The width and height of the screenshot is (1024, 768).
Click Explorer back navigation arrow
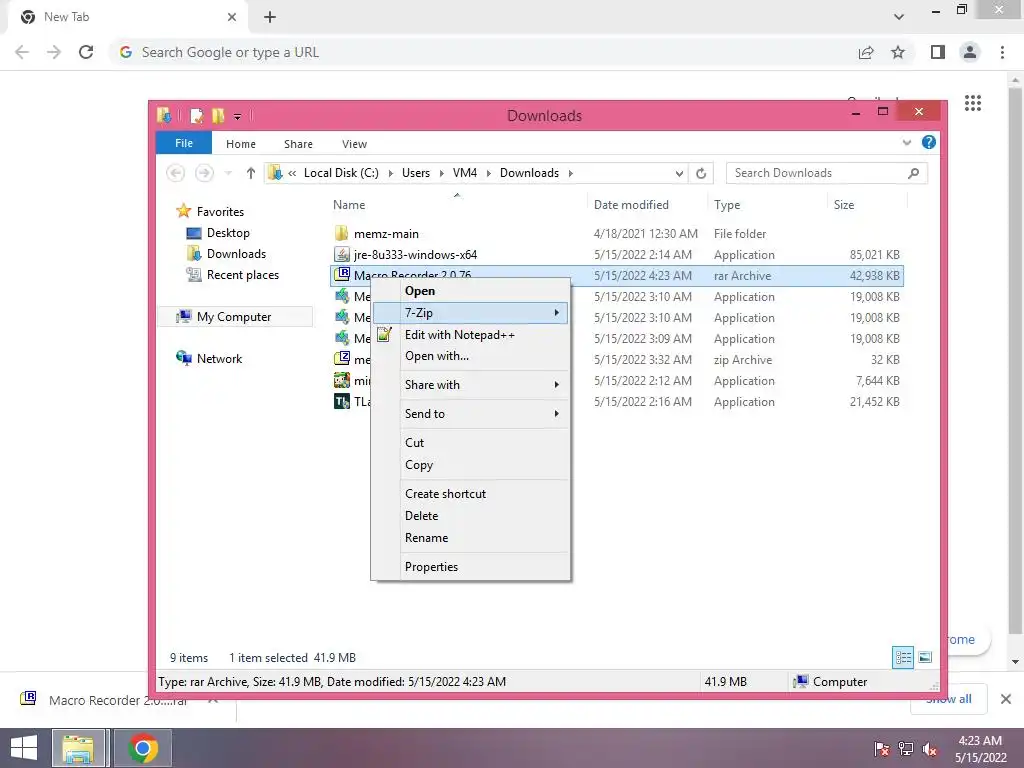pos(175,173)
